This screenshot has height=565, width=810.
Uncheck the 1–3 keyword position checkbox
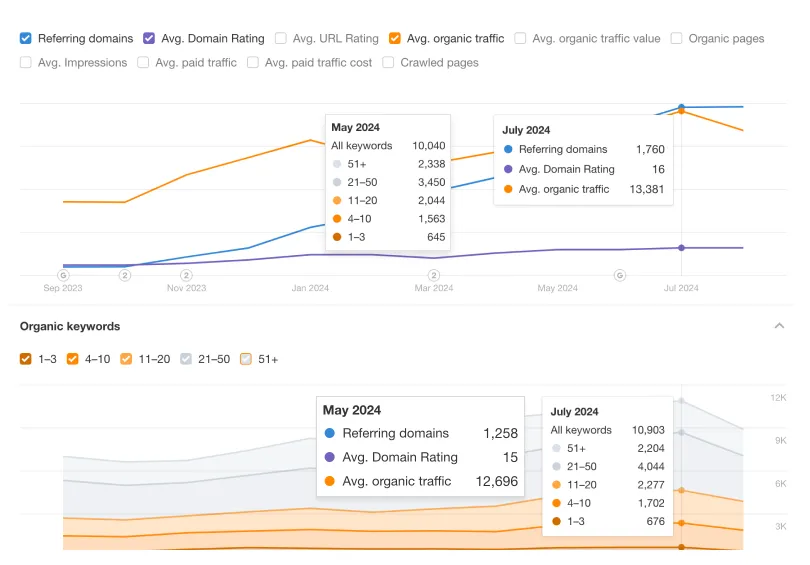pos(25,359)
